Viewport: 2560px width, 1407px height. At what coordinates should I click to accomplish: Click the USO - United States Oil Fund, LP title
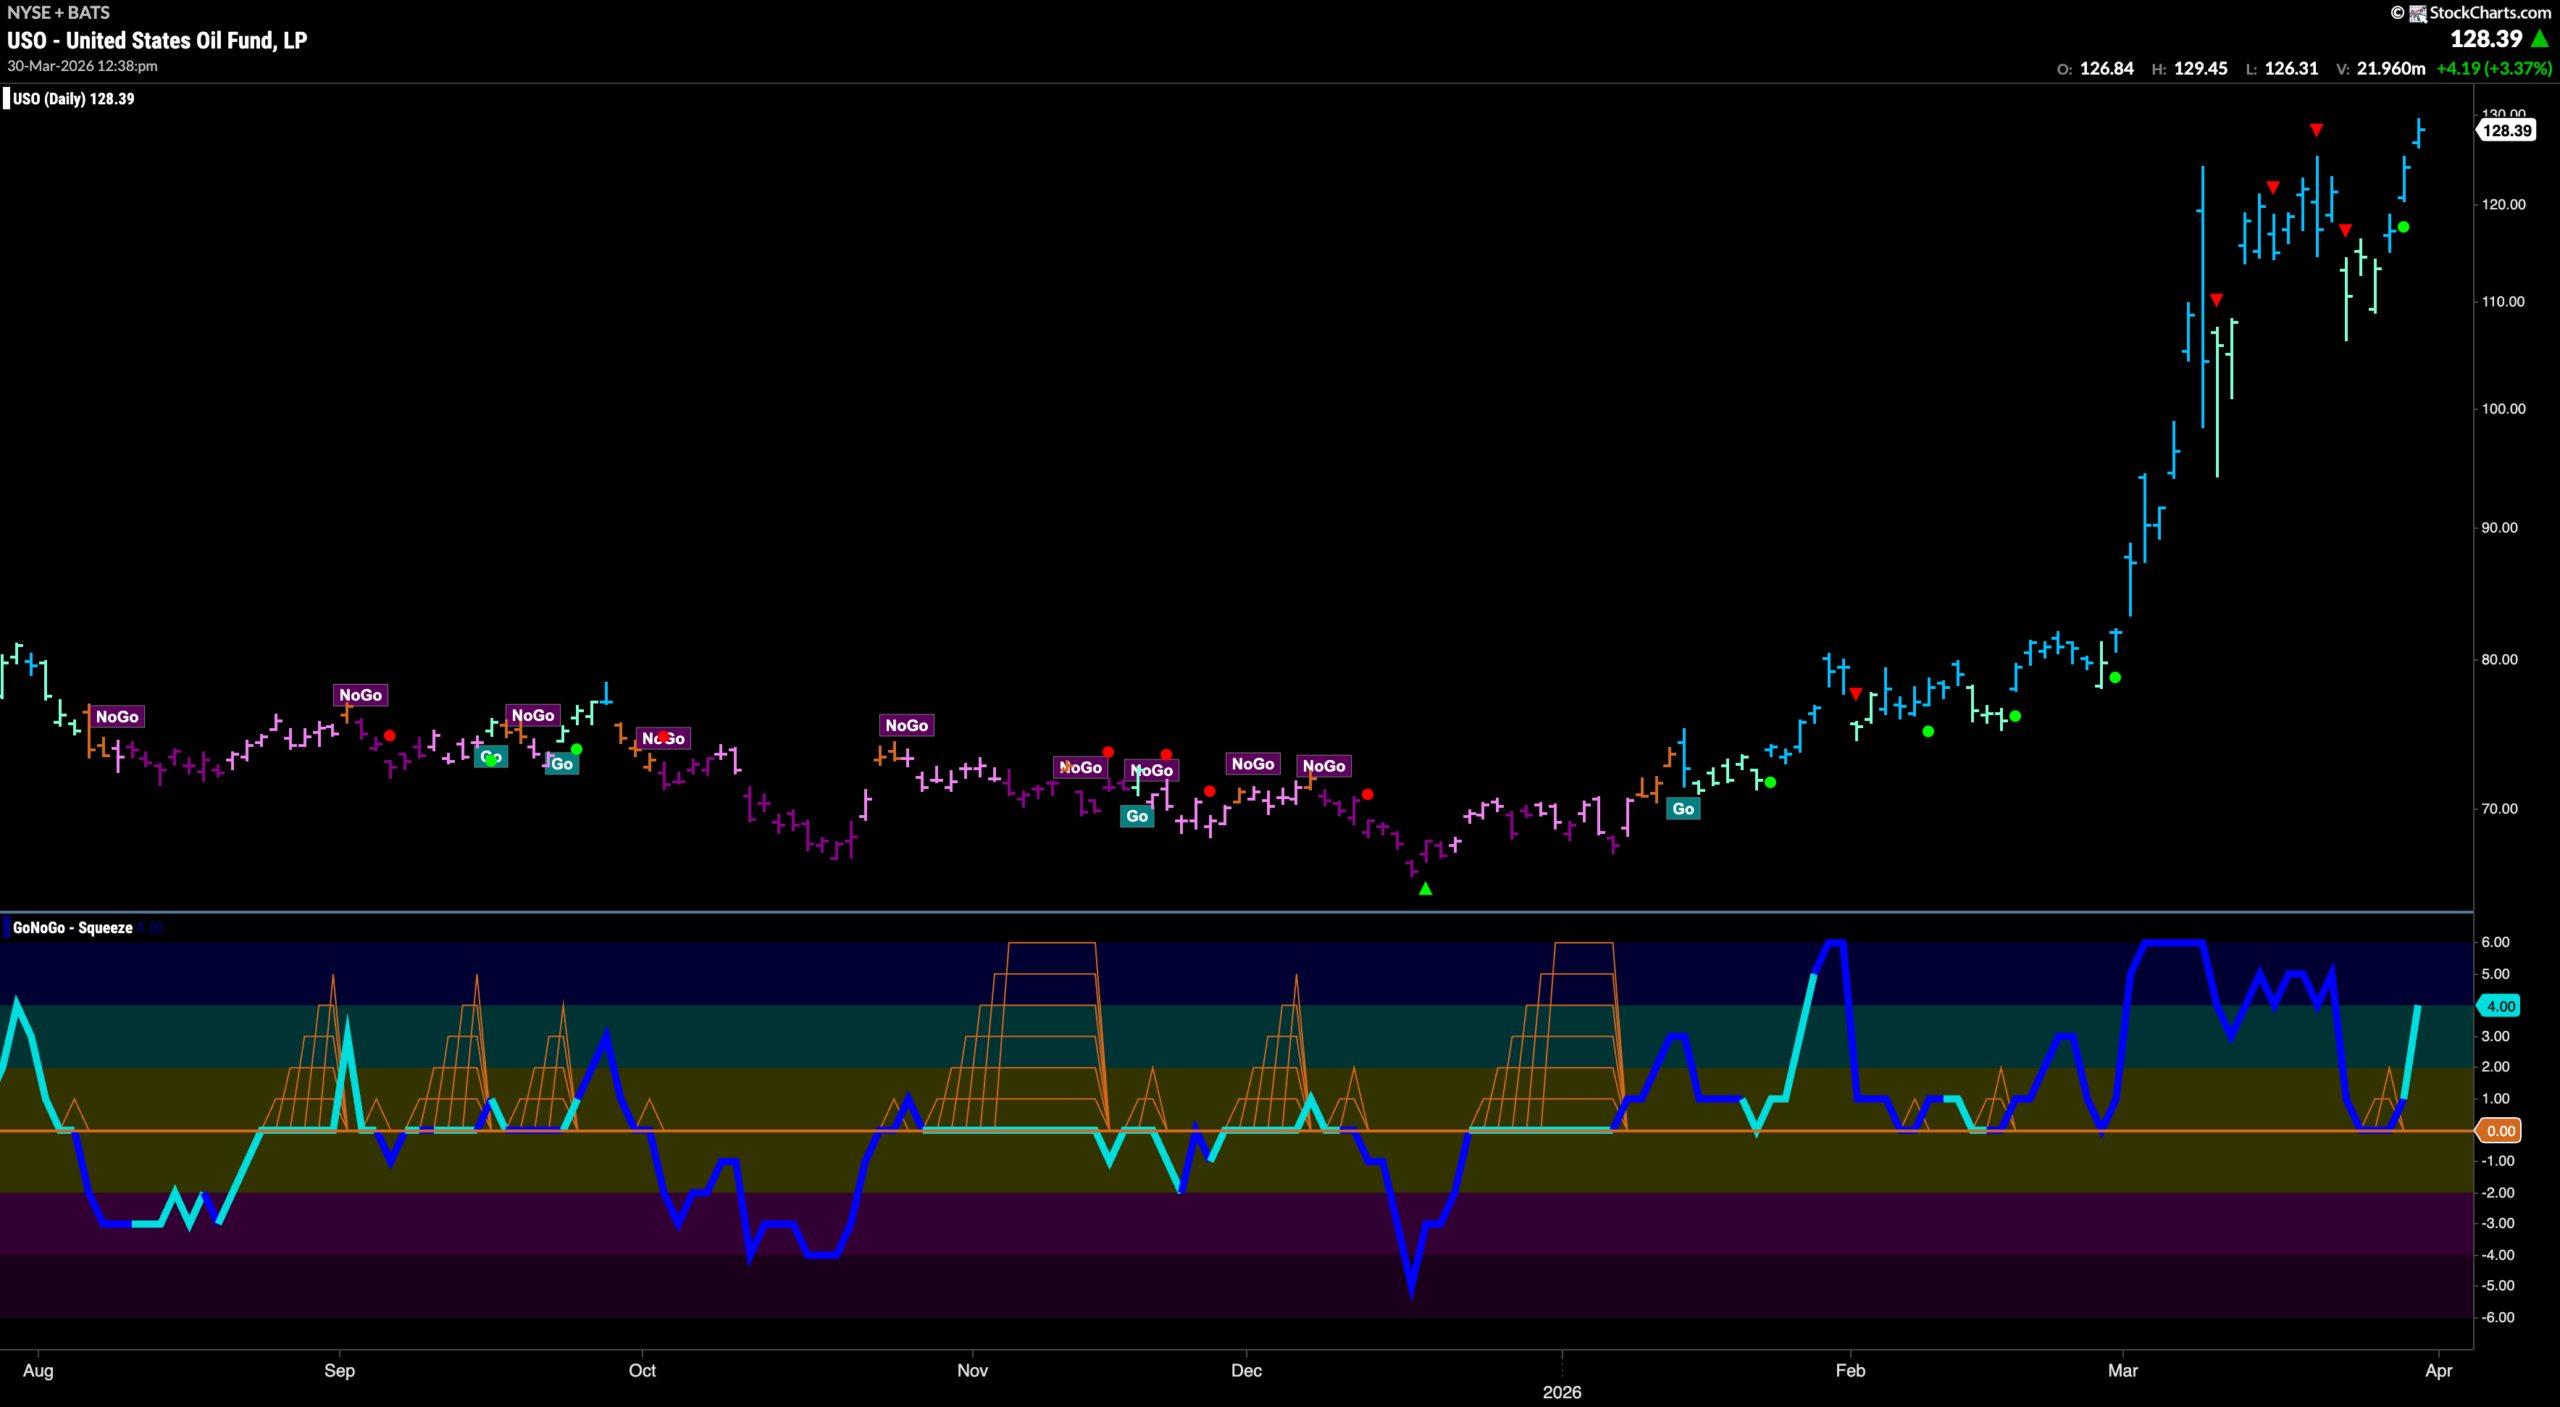tap(157, 41)
